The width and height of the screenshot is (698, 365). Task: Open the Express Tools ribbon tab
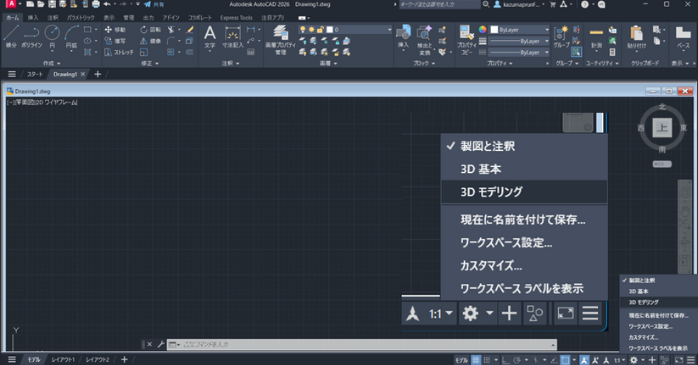(x=236, y=18)
